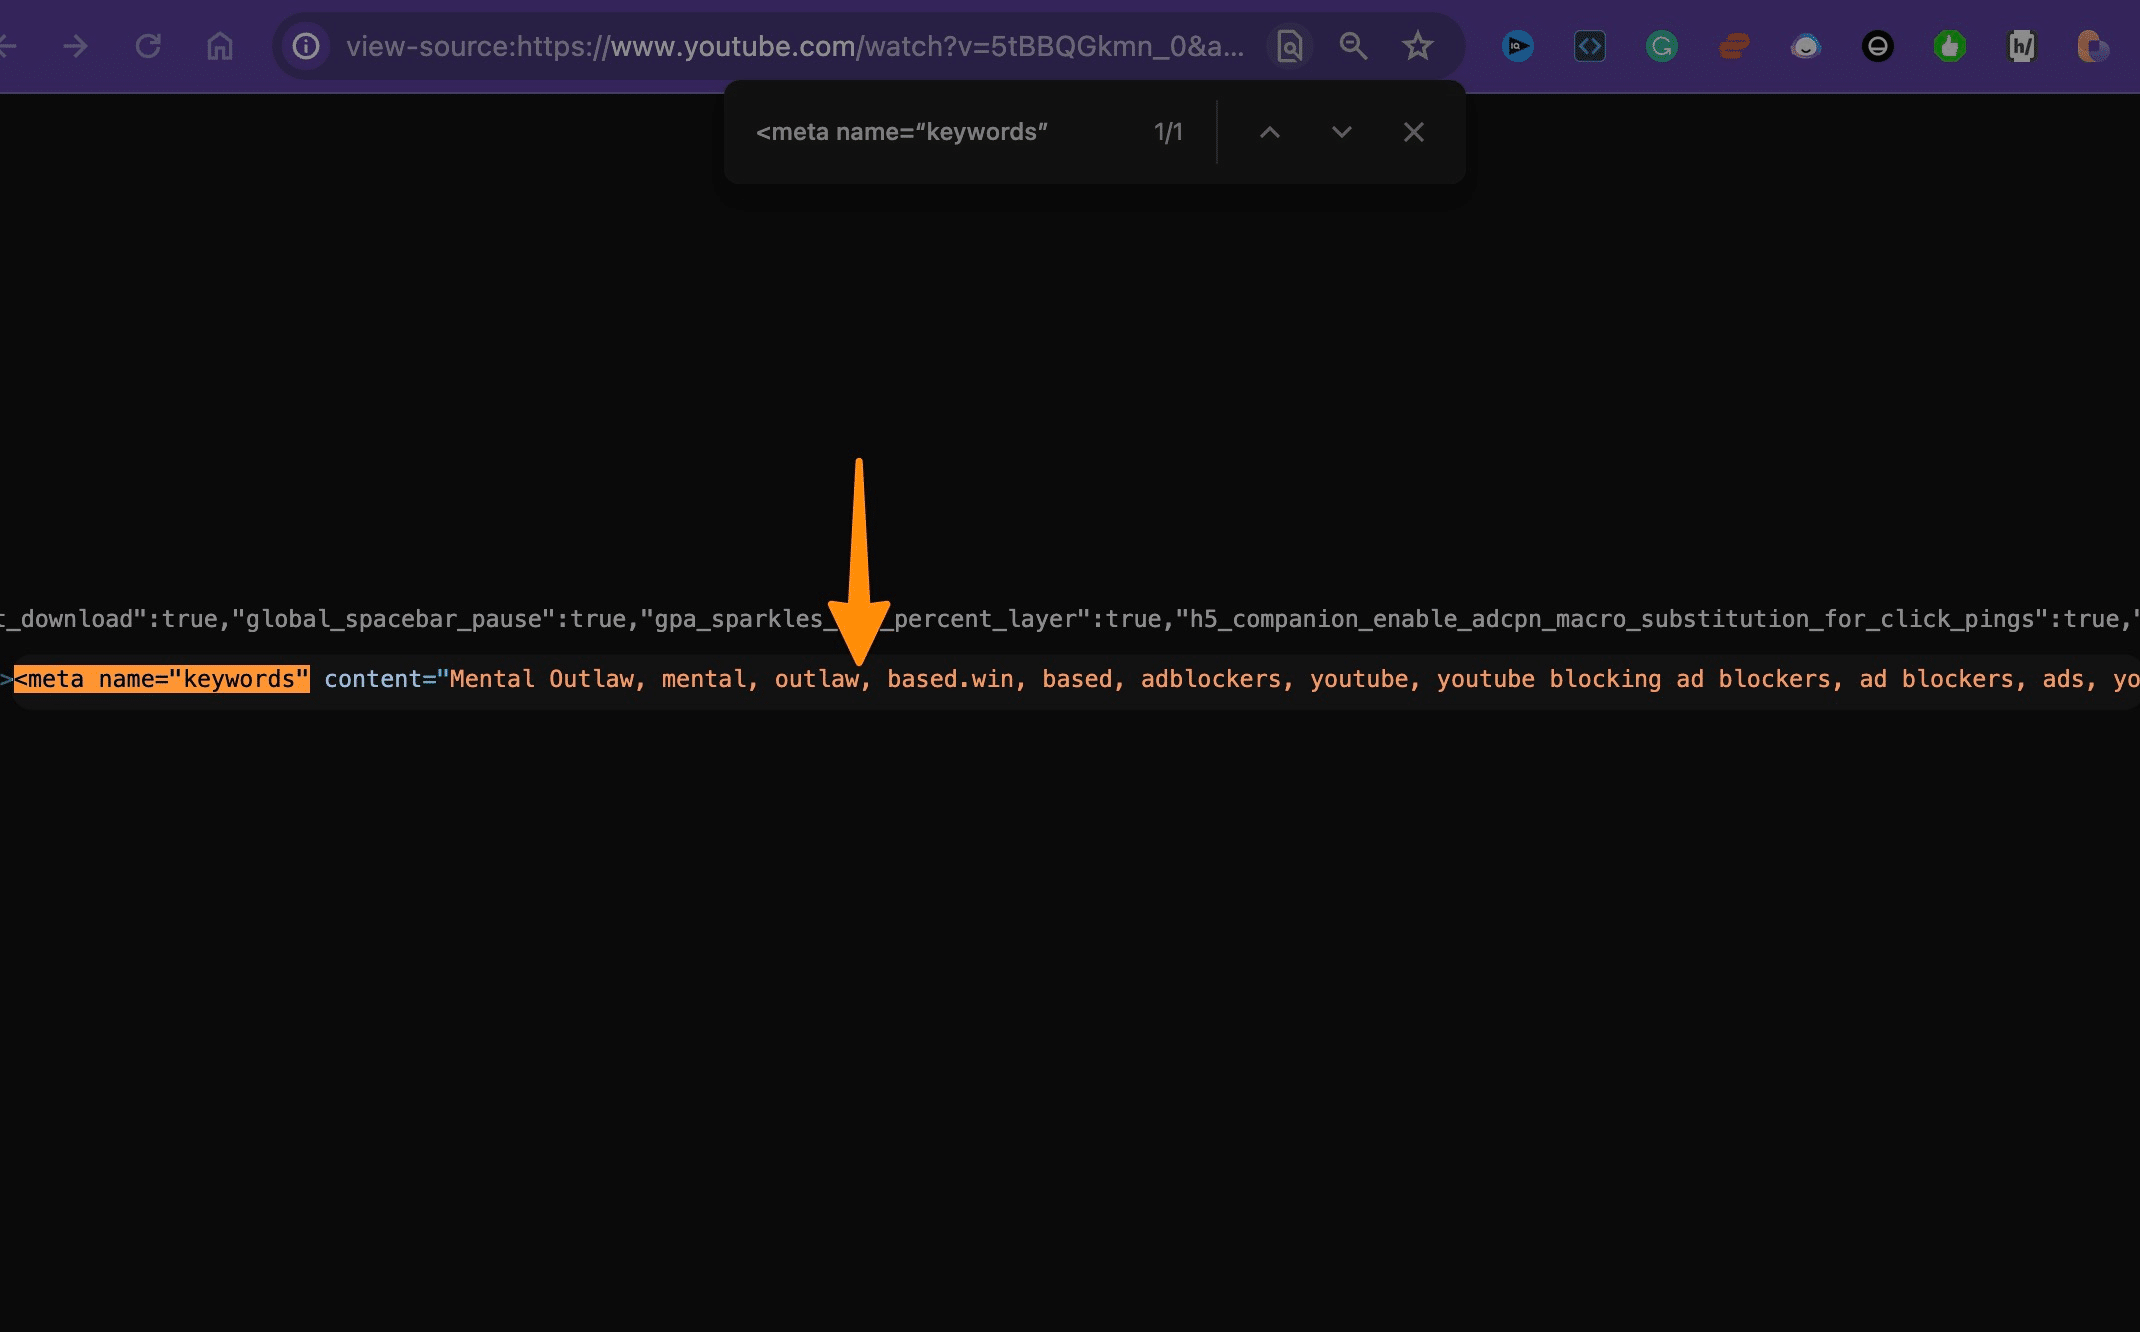This screenshot has width=2140, height=1332.
Task: Go forward with the browser forward arrow
Action: (x=76, y=46)
